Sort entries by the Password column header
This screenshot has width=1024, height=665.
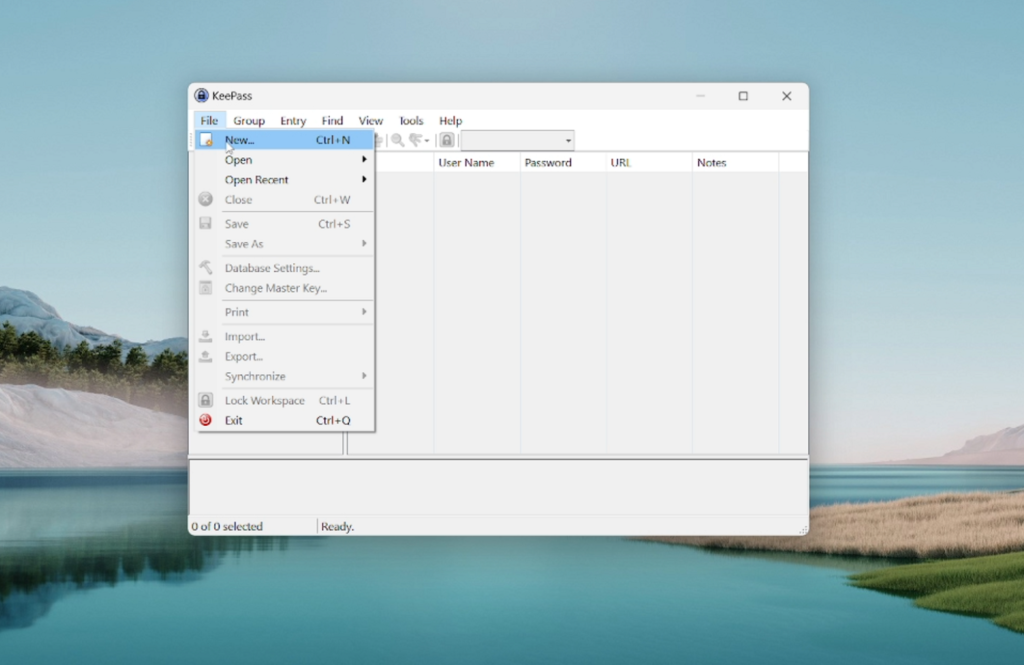548,162
